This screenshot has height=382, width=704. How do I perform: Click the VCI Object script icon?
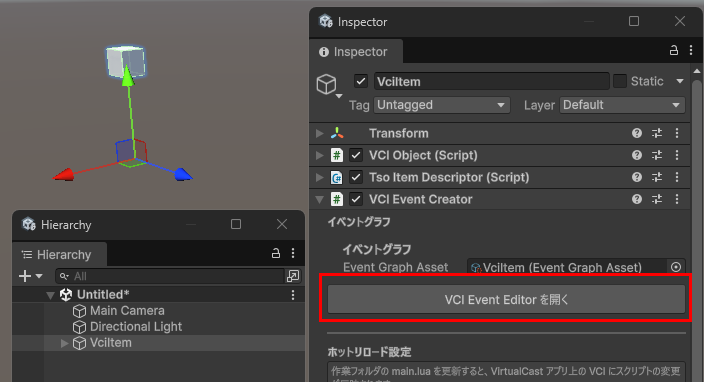(x=337, y=155)
